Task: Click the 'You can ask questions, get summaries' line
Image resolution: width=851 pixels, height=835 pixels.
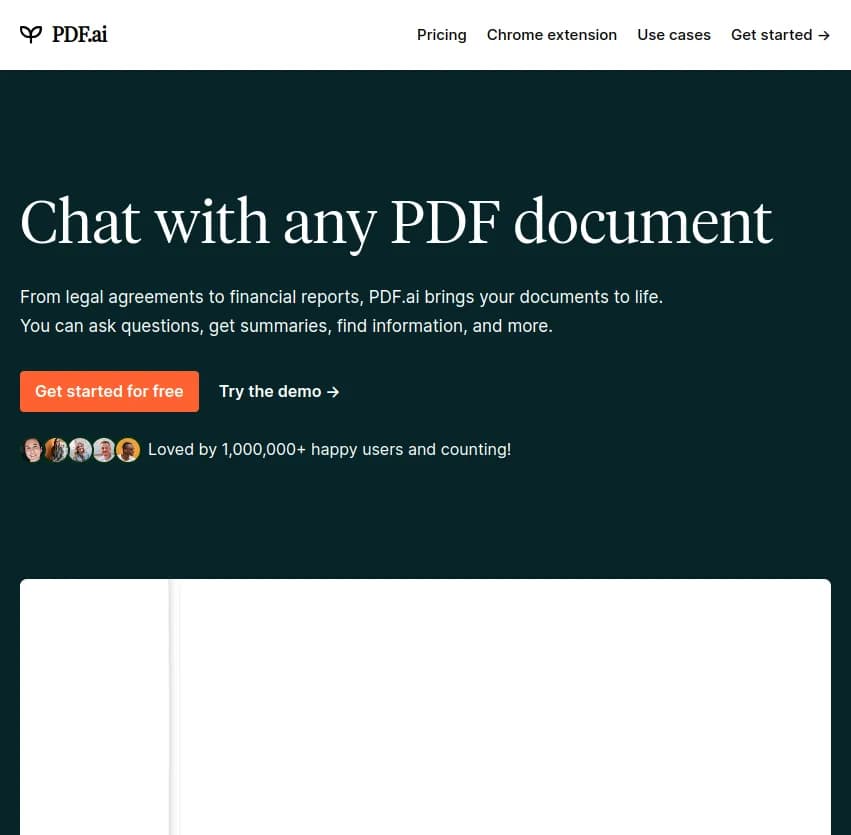Action: (286, 326)
